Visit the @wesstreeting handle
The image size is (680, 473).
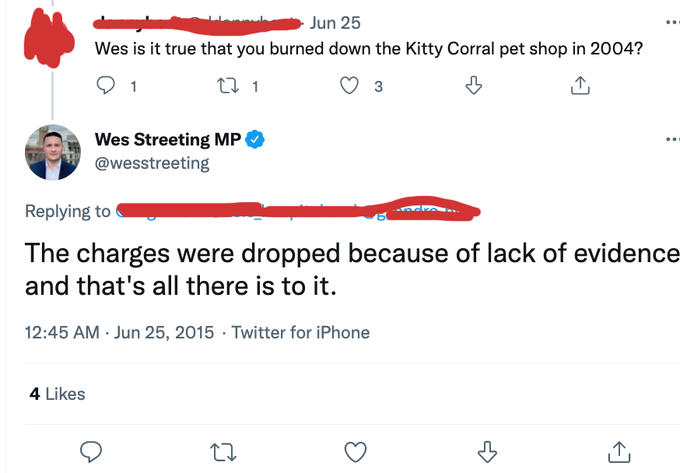151,163
